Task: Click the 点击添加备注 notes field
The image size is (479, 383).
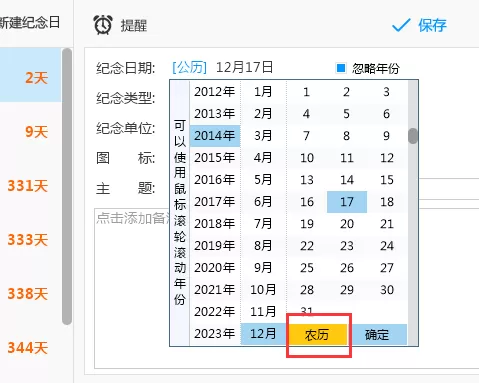Action: tap(287, 289)
